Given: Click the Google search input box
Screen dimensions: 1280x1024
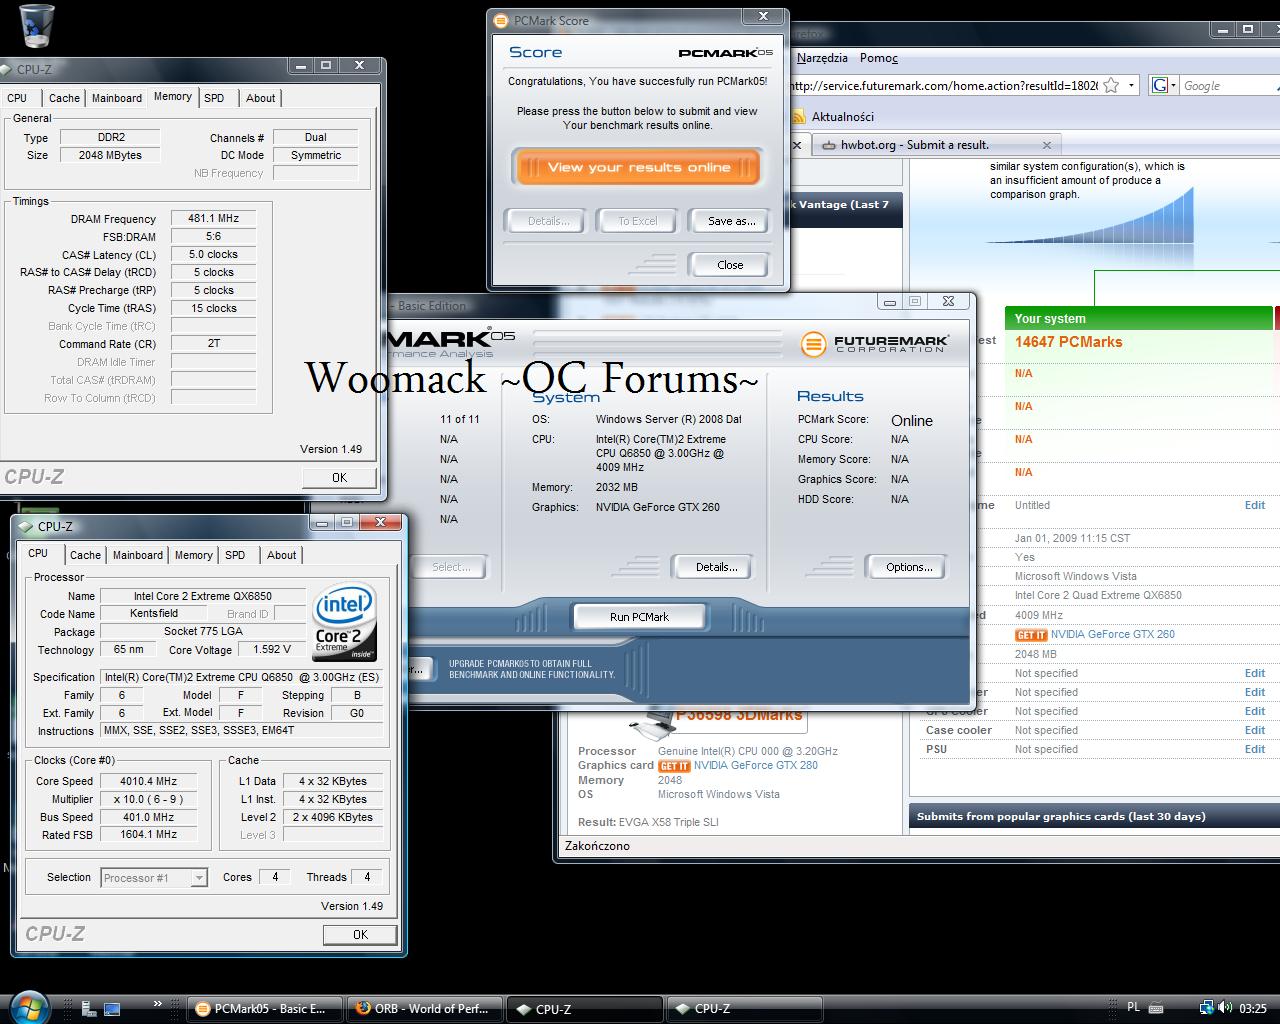Looking at the screenshot, I should [1230, 86].
